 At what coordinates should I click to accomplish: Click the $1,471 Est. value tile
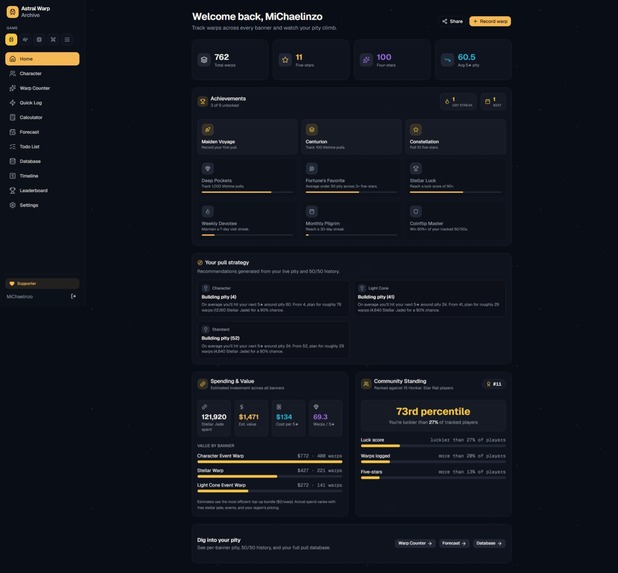[251, 418]
